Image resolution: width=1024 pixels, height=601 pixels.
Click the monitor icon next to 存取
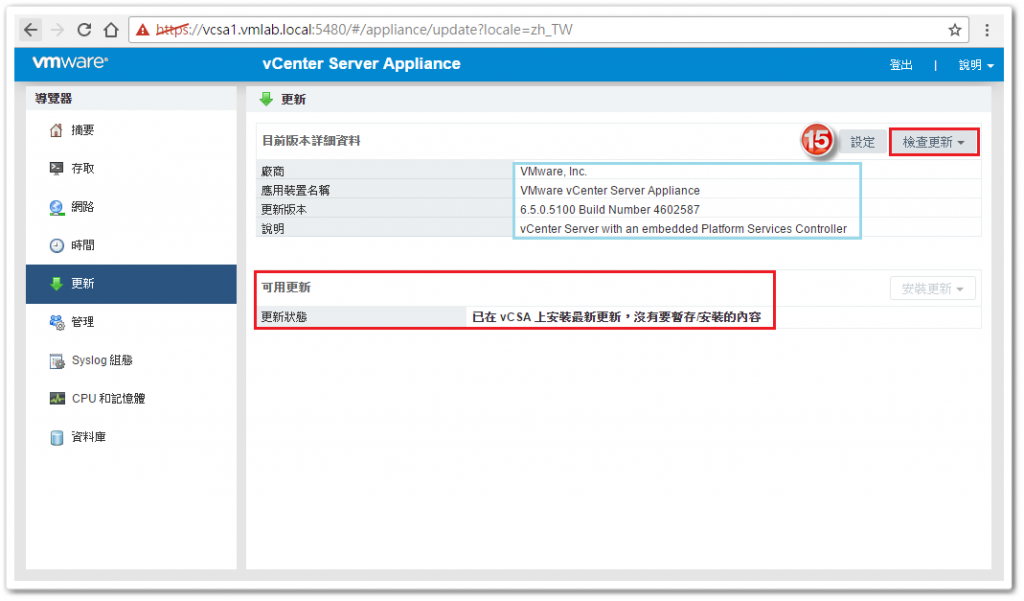(x=57, y=169)
